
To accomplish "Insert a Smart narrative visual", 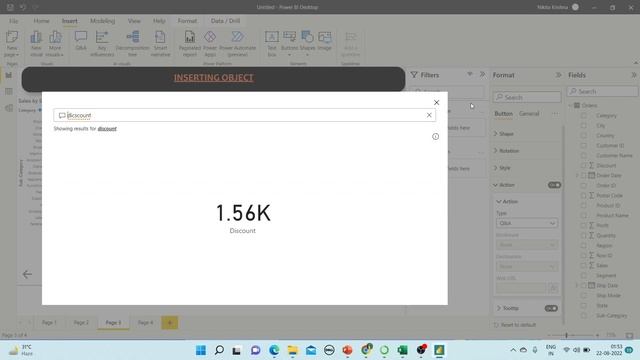I will (160, 44).
